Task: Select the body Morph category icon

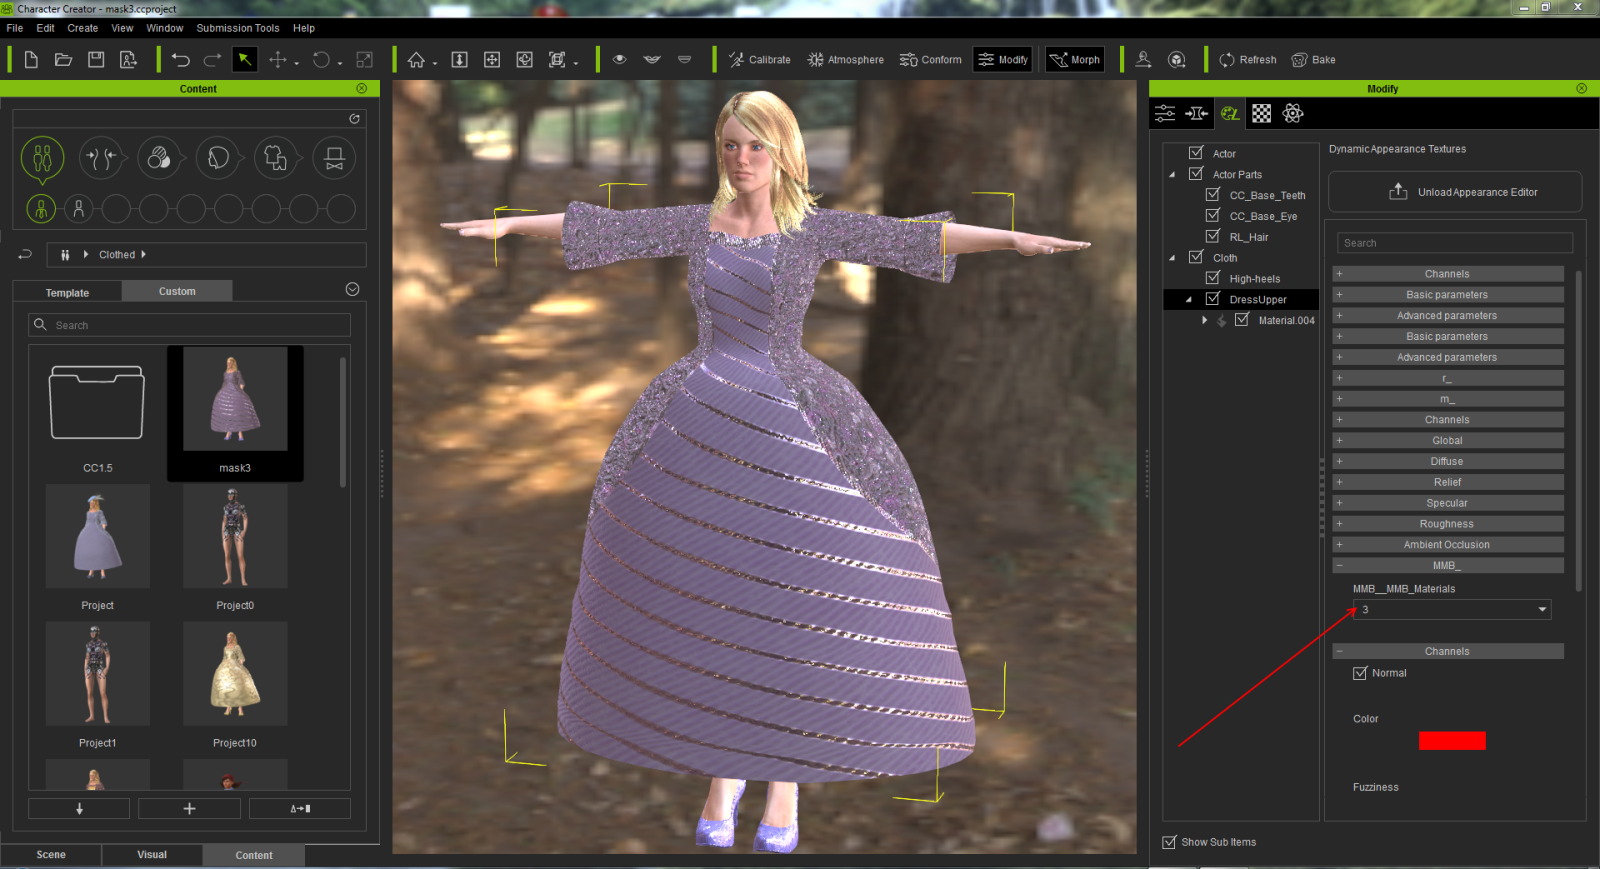Action: click(101, 158)
